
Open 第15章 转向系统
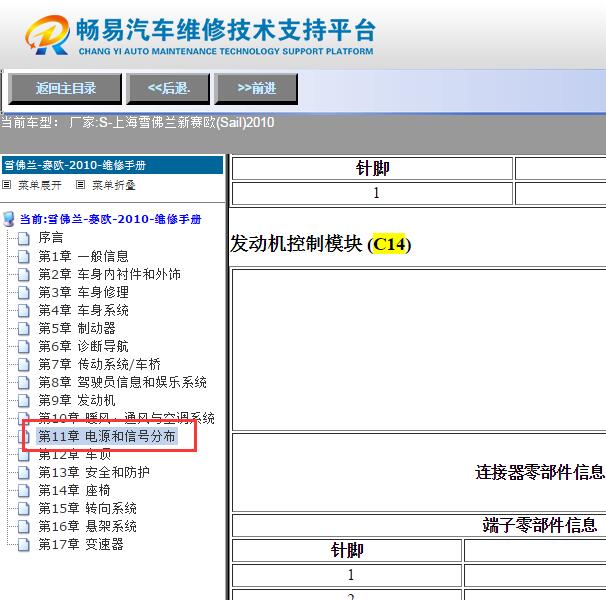(x=87, y=508)
